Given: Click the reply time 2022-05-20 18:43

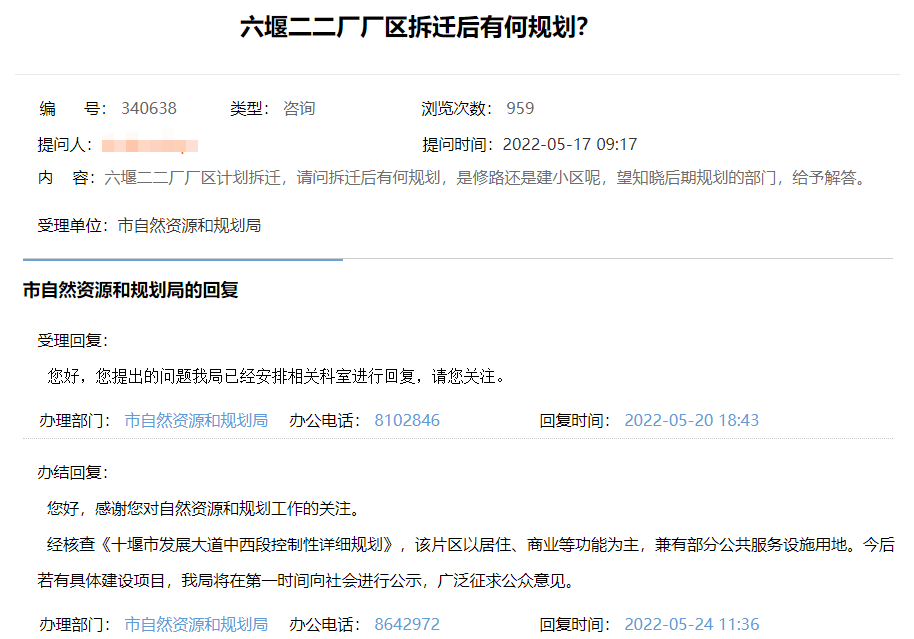Looking at the screenshot, I should 691,420.
